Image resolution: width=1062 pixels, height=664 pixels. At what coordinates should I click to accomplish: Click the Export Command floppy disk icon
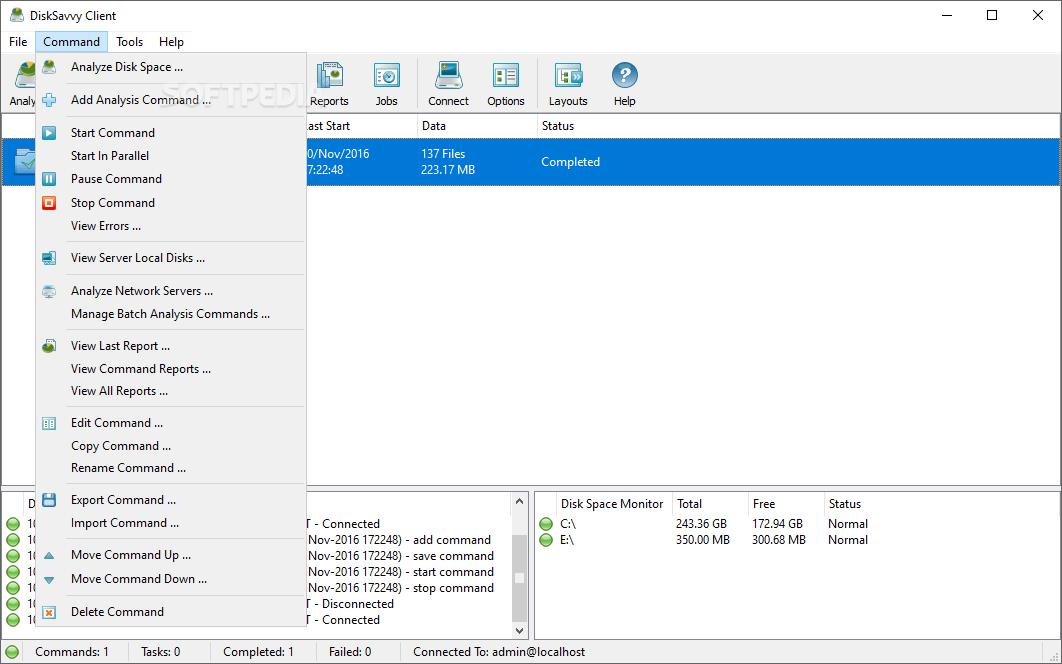(49, 500)
